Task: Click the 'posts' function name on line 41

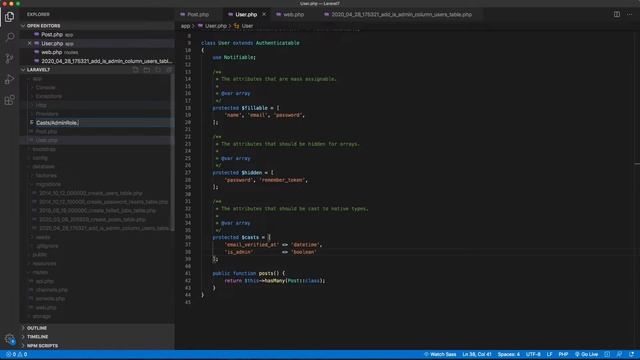Action: (266, 273)
